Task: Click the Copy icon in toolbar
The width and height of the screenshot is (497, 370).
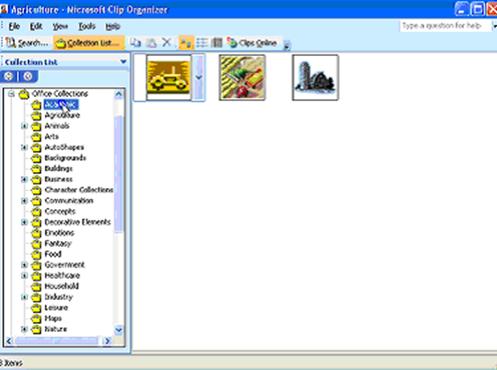Action: [x=135, y=43]
